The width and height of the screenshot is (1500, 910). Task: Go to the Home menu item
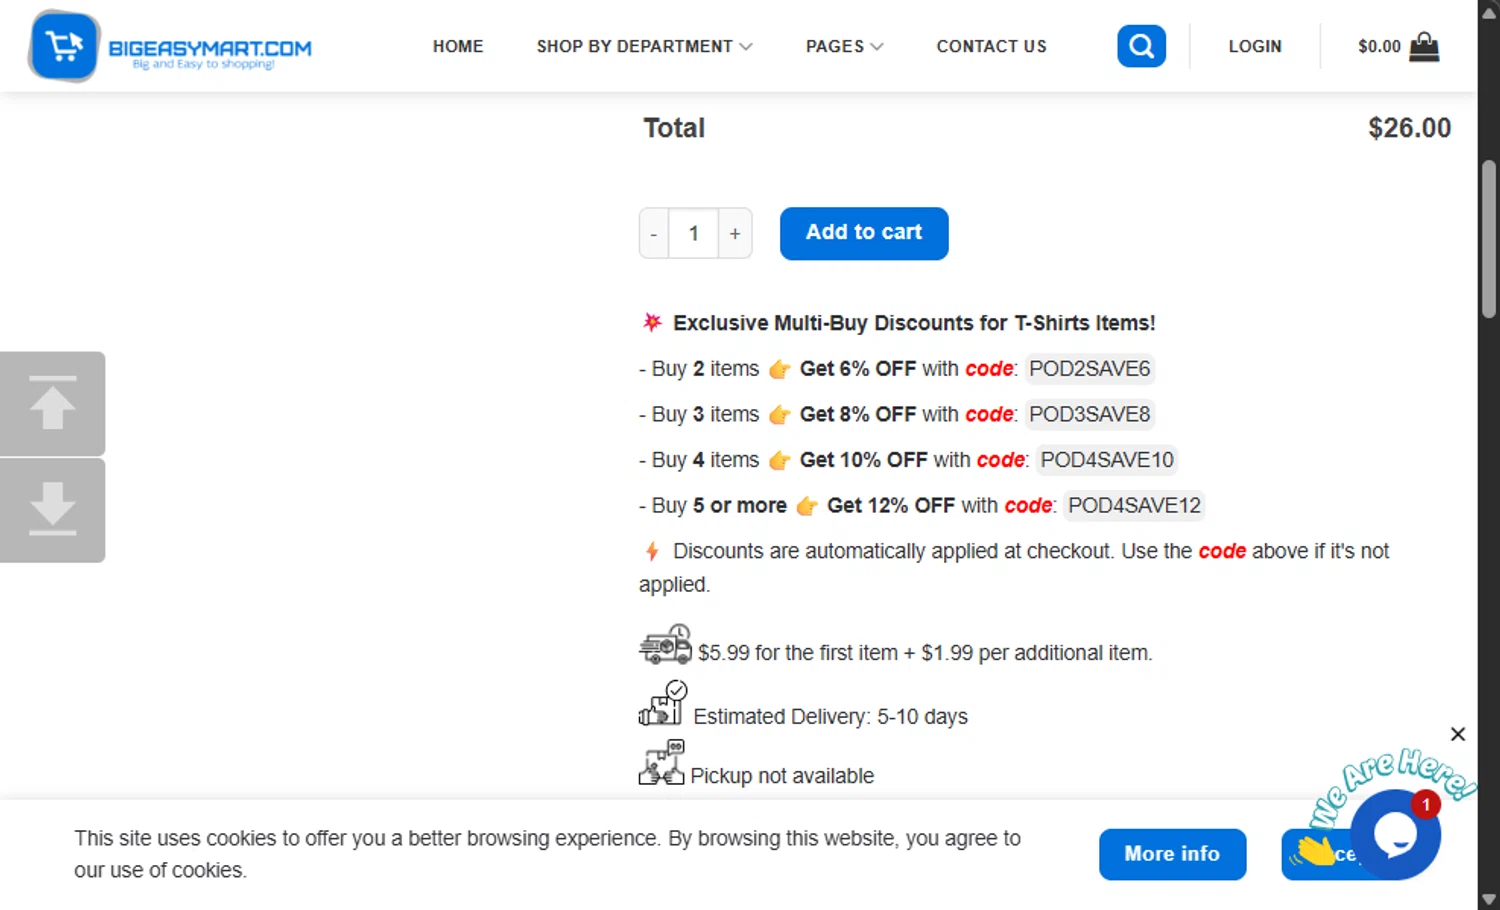coord(458,46)
